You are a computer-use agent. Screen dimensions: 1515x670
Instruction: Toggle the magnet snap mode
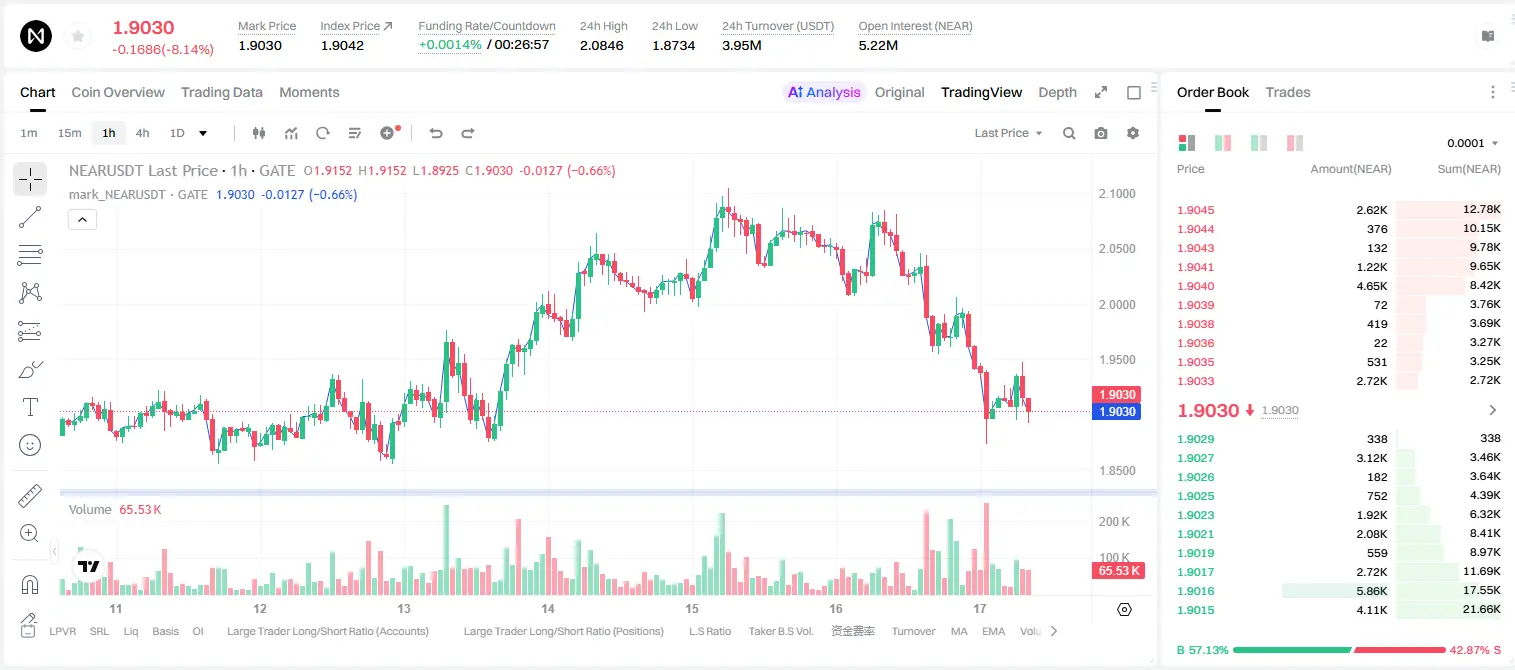click(x=30, y=584)
